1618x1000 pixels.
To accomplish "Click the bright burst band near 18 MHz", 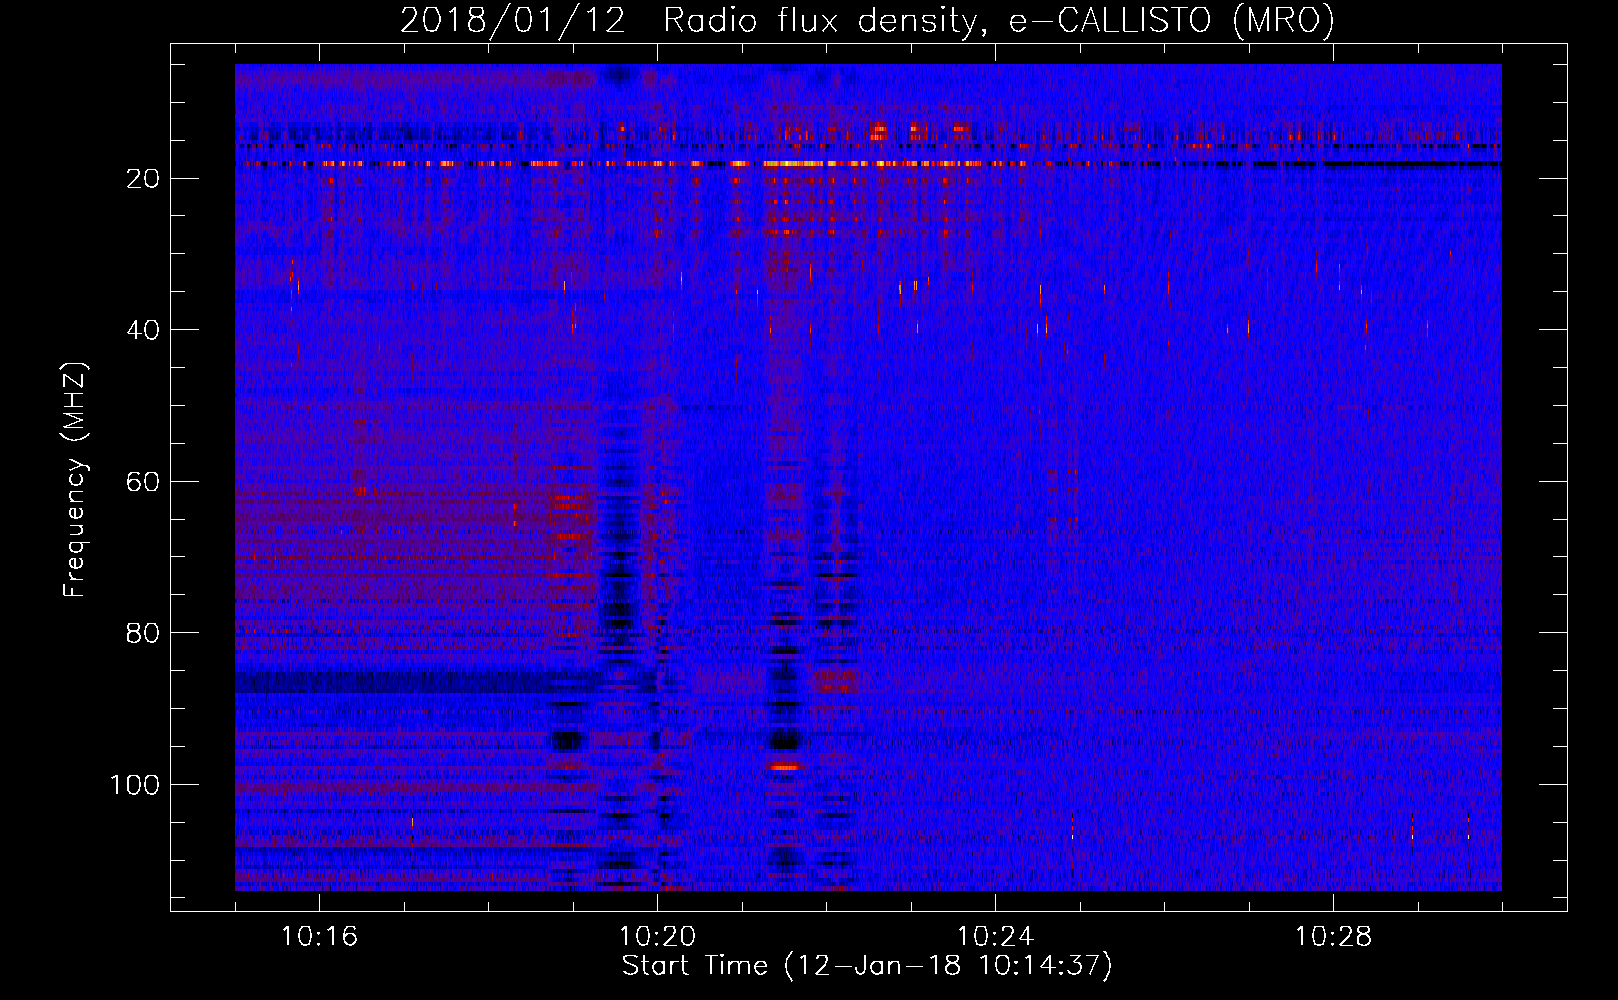I will point(868,163).
